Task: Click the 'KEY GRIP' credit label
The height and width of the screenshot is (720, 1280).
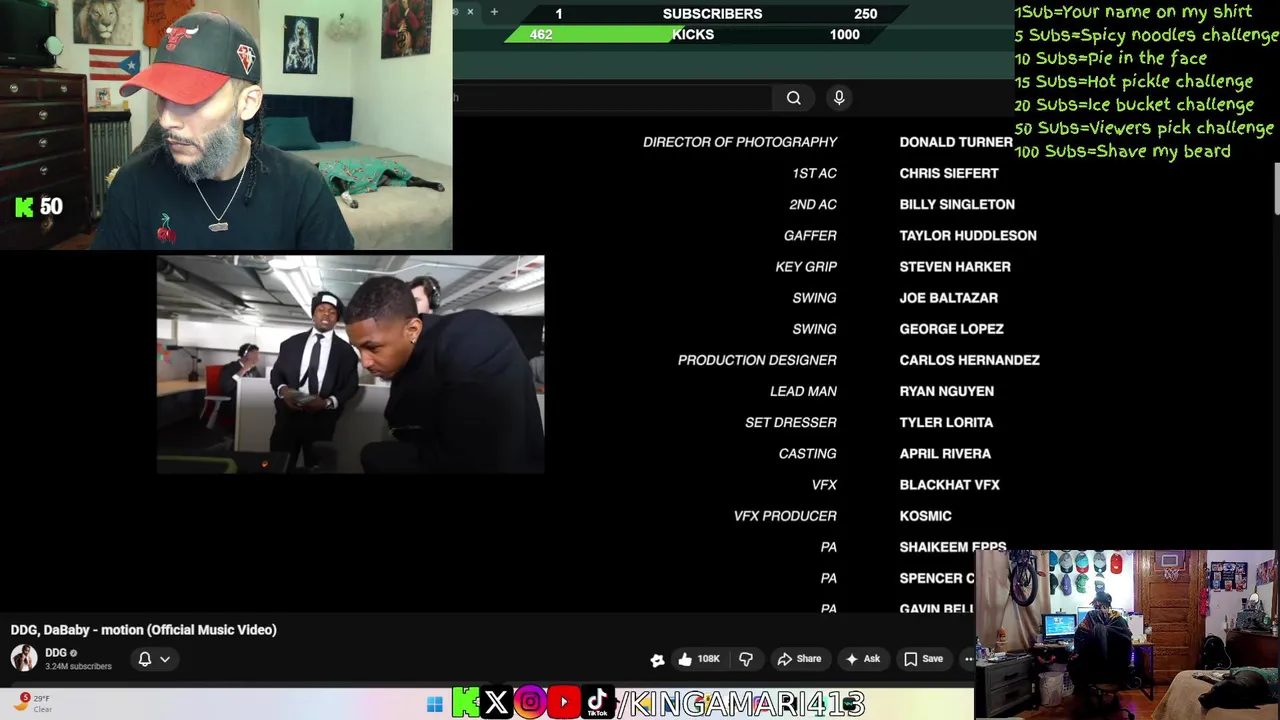Action: (x=806, y=267)
